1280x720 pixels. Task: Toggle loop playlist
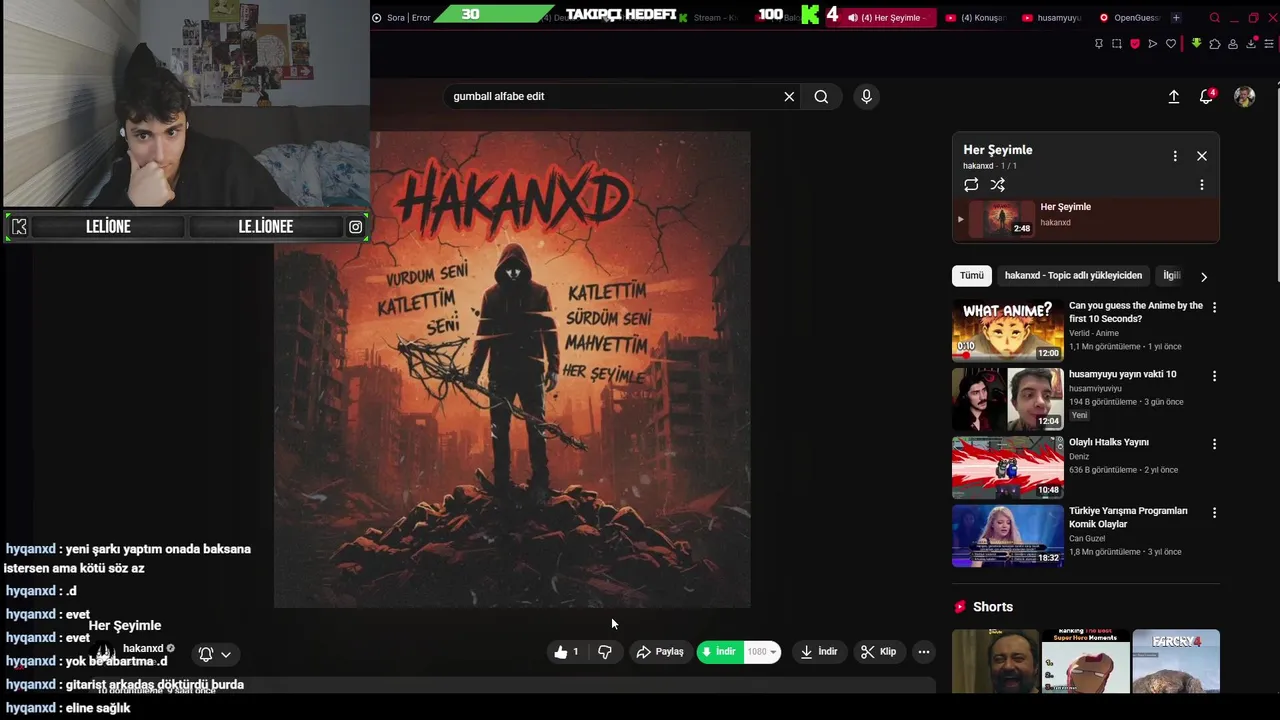click(971, 184)
